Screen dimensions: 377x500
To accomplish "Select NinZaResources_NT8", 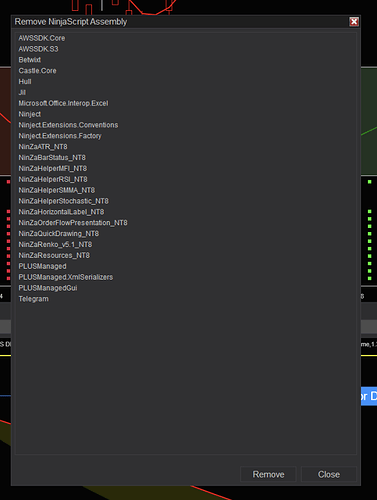I will 54,255.
